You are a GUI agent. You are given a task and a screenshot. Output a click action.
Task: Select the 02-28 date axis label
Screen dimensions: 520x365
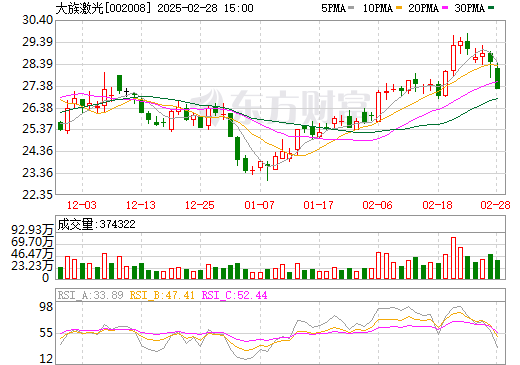tap(495, 205)
